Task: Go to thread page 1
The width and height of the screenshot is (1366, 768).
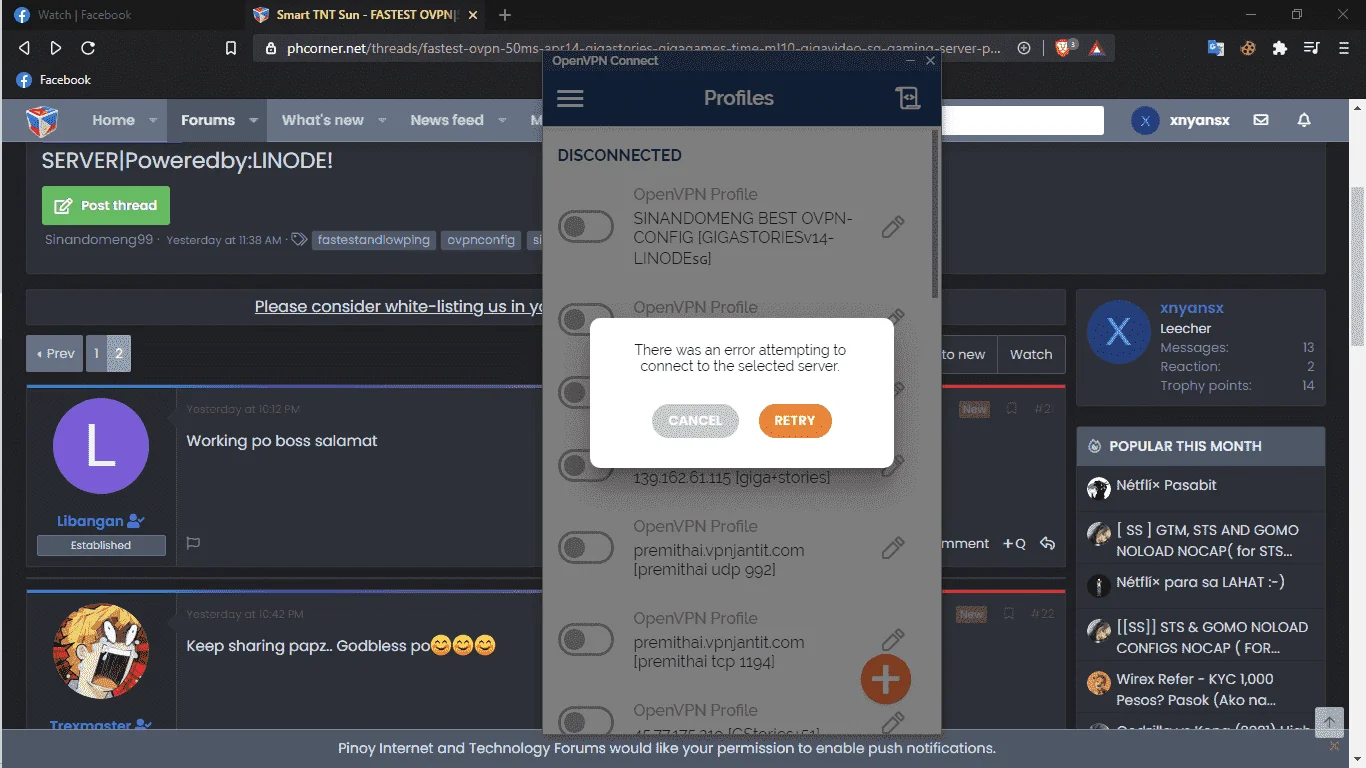Action: coord(96,354)
